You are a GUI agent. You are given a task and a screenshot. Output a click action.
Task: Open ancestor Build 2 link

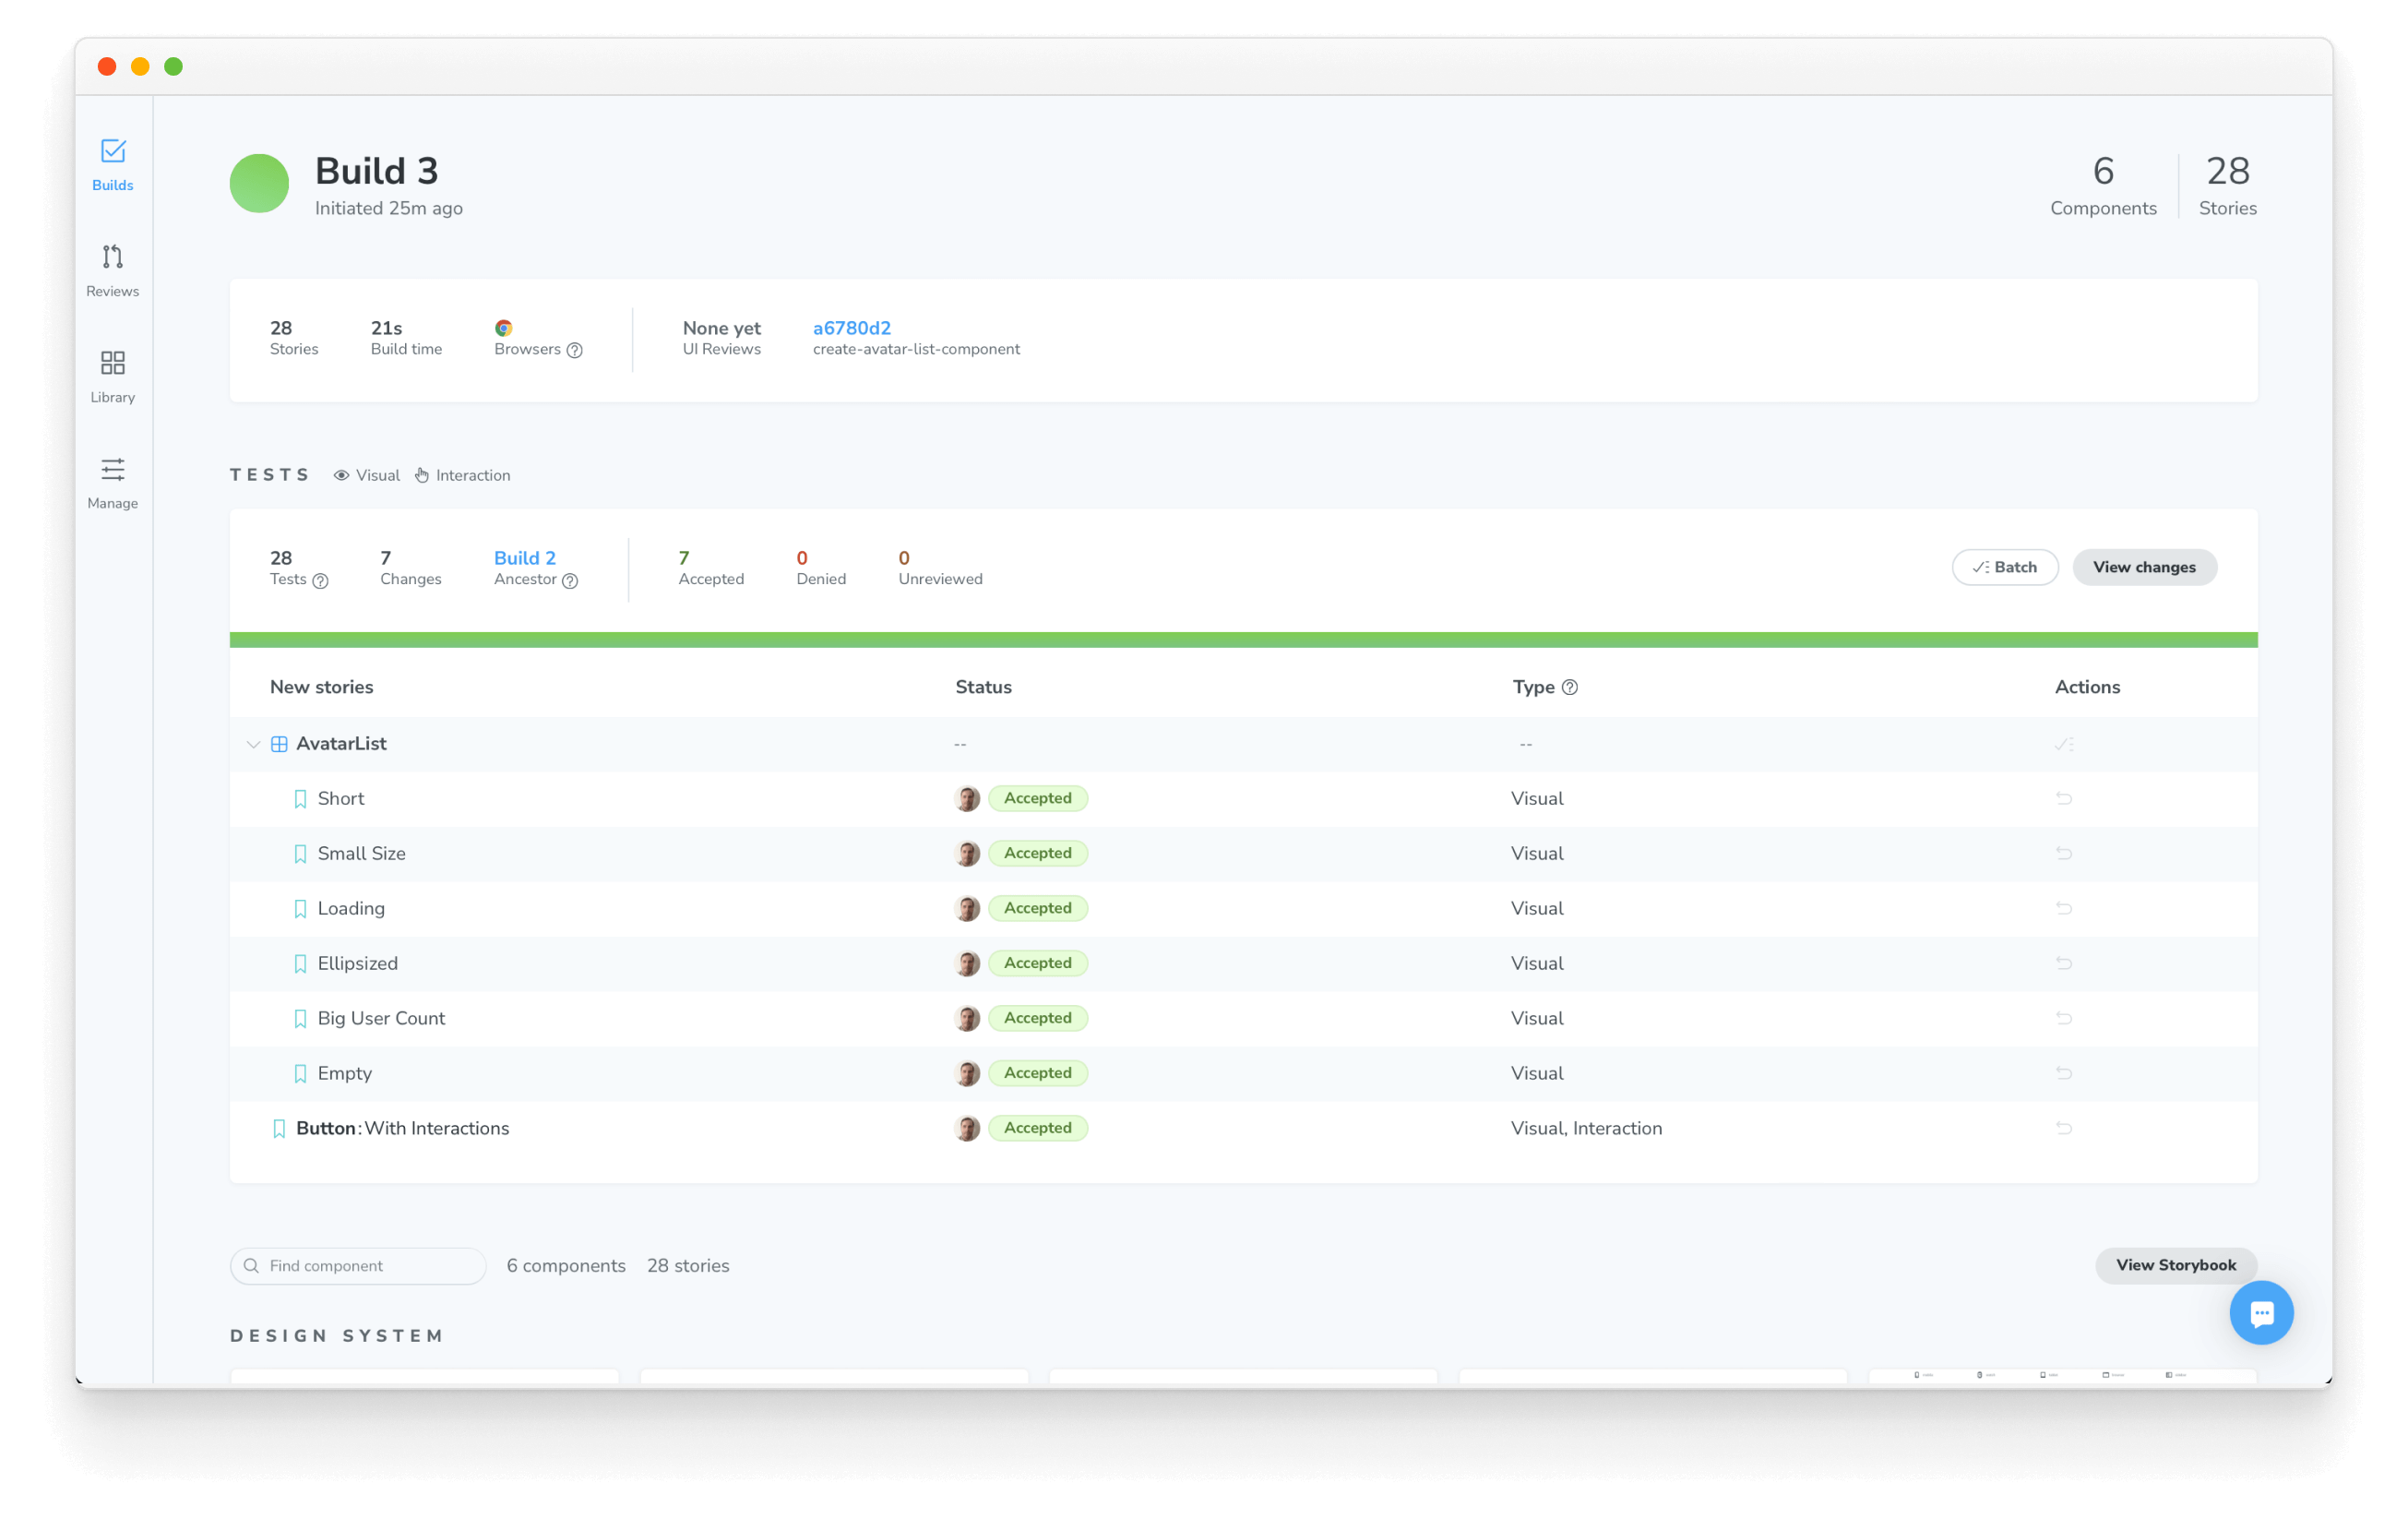[523, 556]
